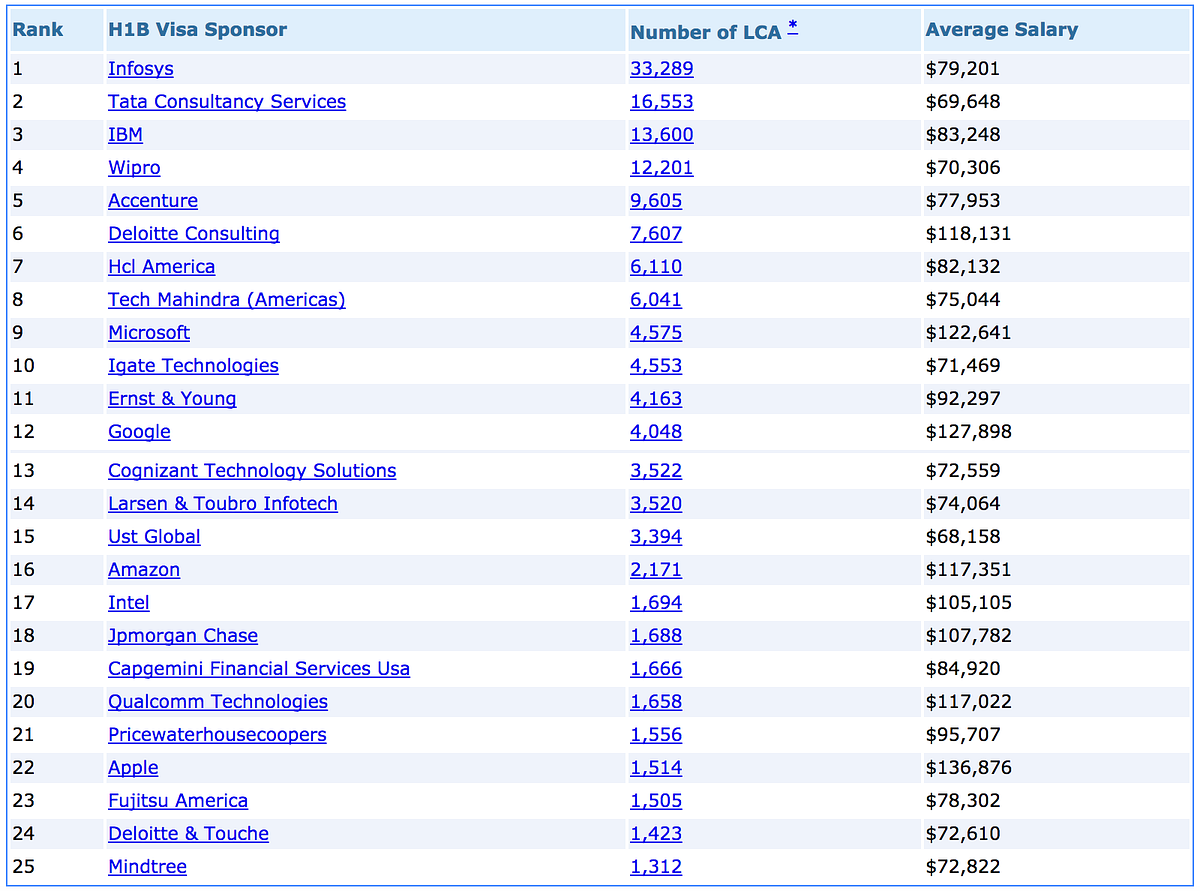
Task: Open the IBM sponsor link
Action: click(125, 135)
